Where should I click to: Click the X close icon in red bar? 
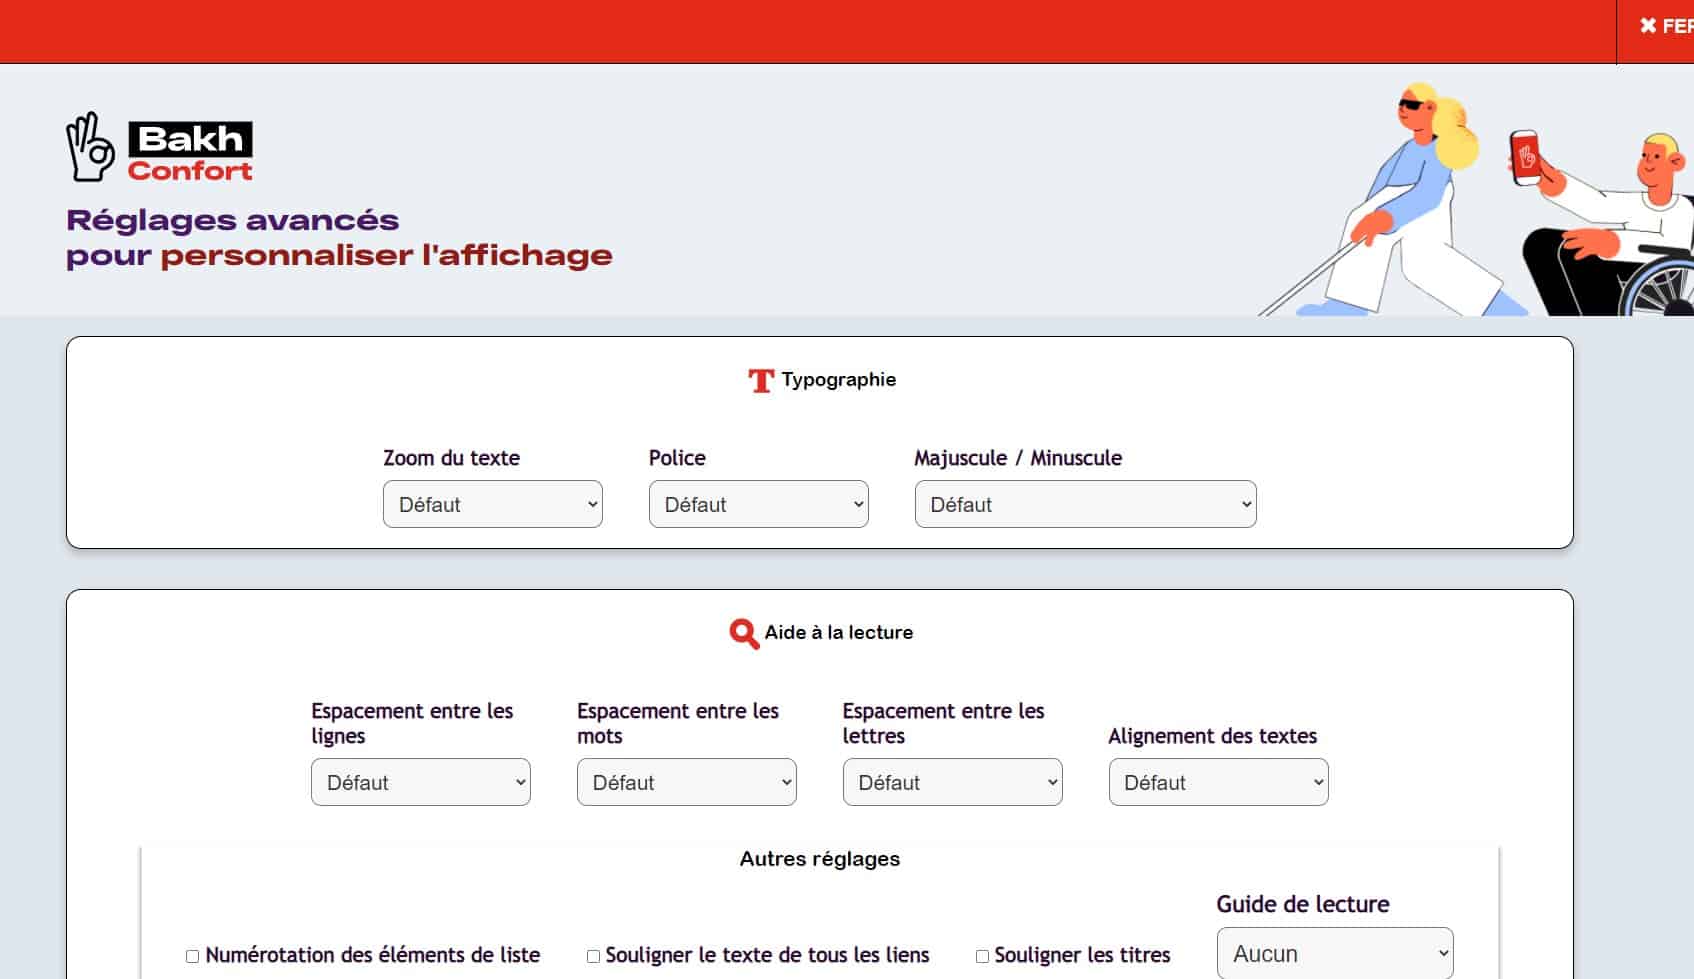click(x=1648, y=26)
